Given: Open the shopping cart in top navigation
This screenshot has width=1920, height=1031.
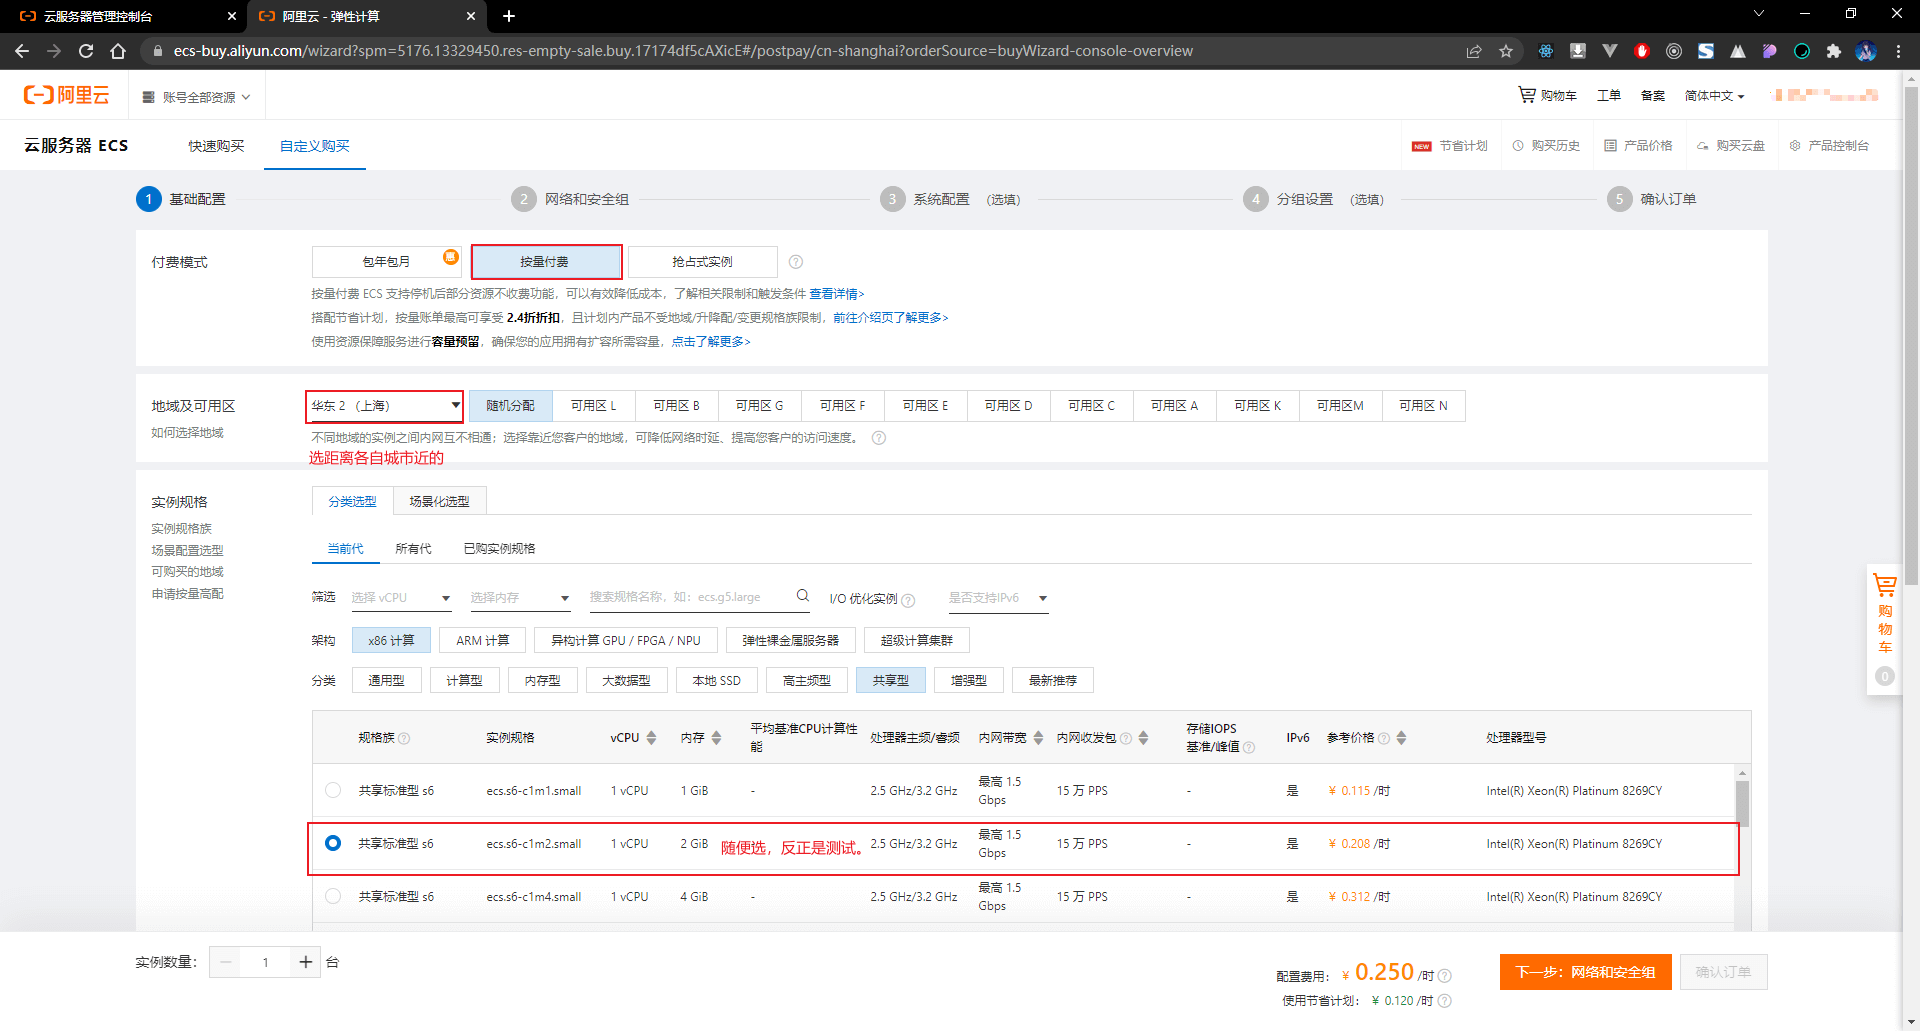Looking at the screenshot, I should coord(1547,95).
